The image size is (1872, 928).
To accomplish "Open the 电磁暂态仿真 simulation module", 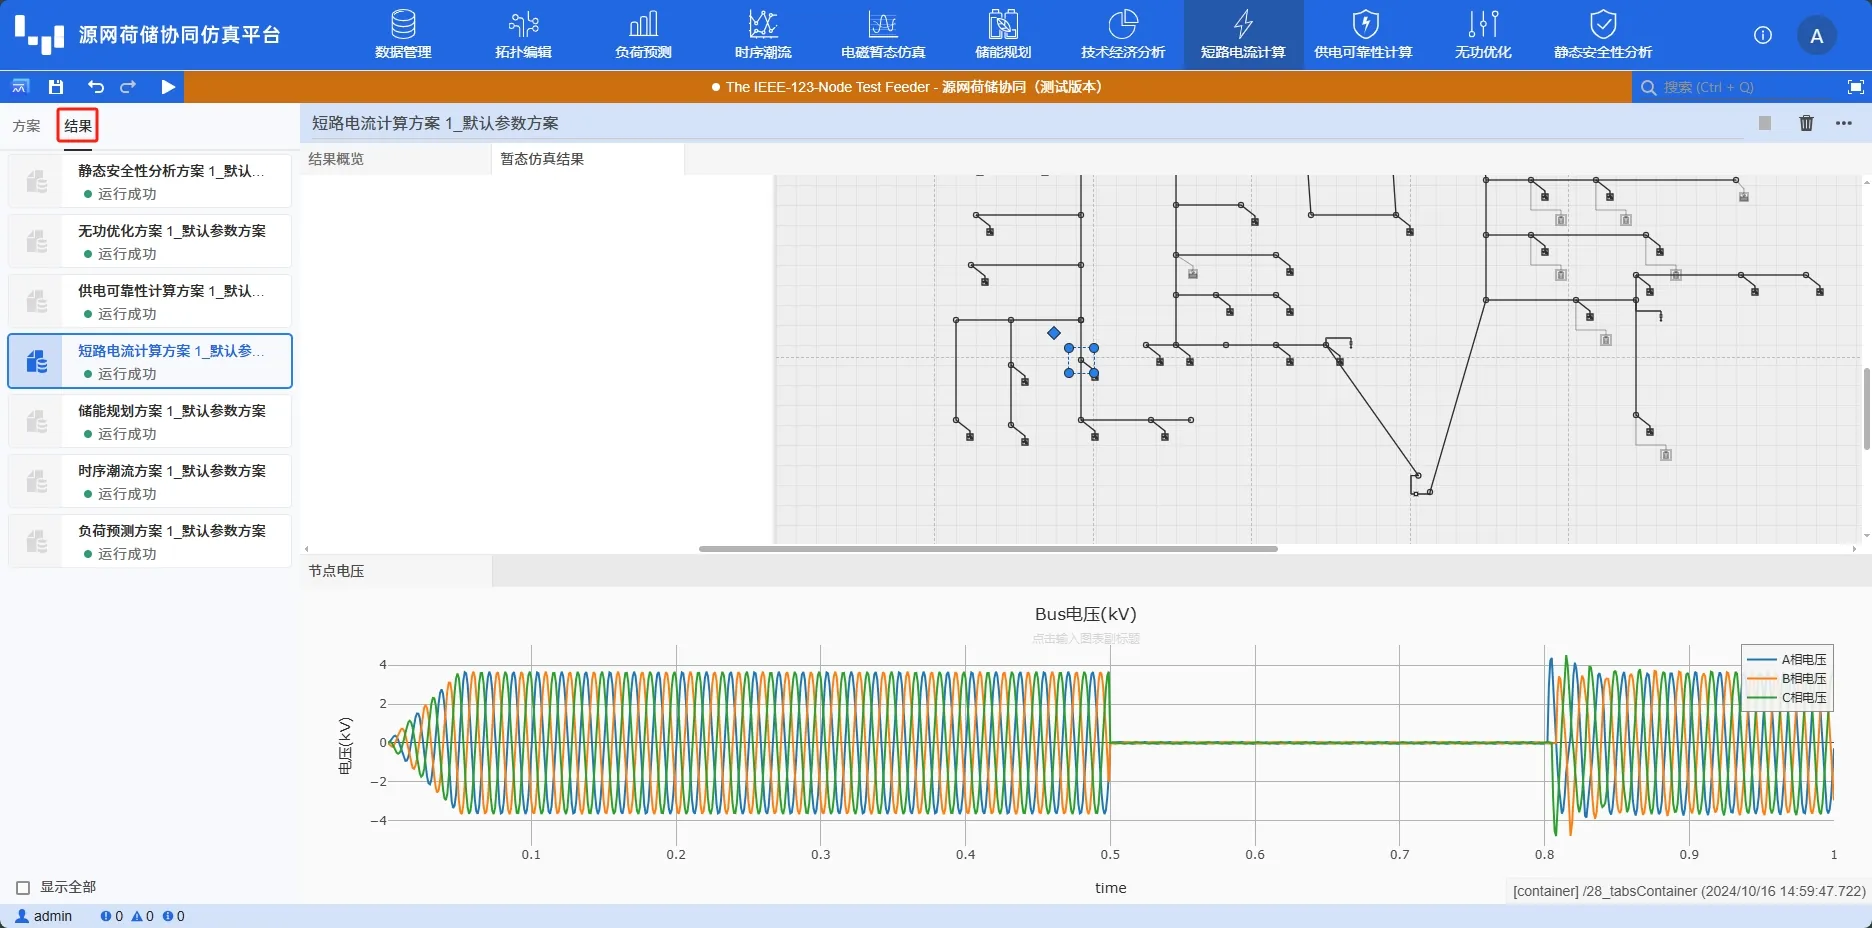I will (x=883, y=35).
